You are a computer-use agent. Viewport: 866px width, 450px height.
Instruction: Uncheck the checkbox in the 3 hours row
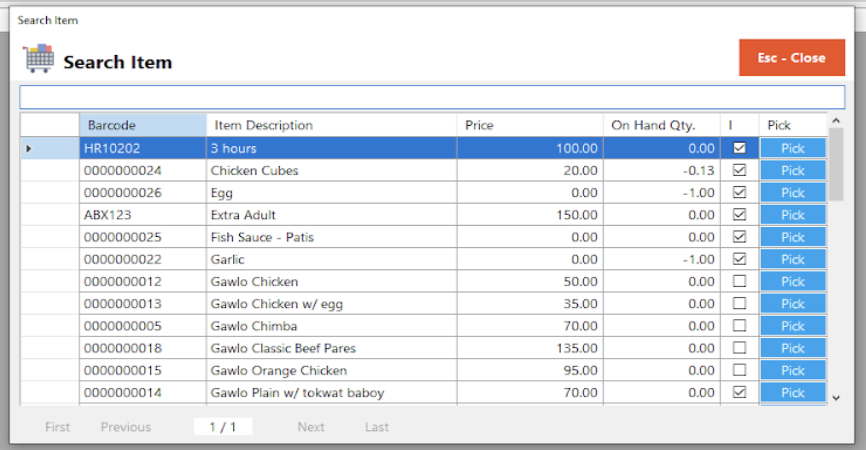739,148
